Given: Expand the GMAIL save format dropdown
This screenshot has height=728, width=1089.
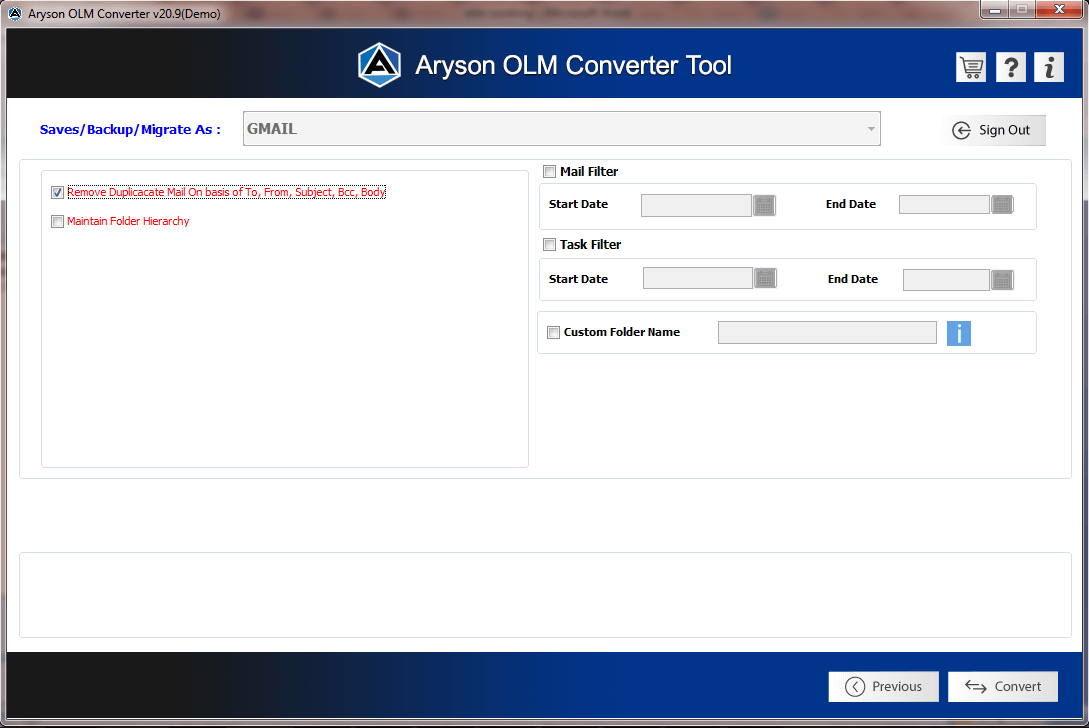Looking at the screenshot, I should coord(561,129).
